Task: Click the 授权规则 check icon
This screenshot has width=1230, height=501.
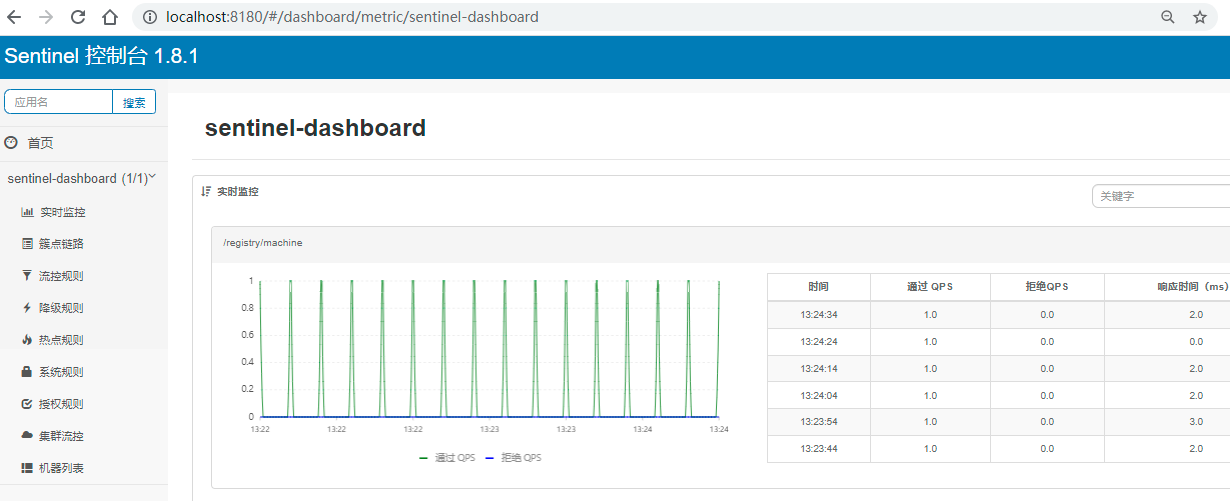Action: coord(27,404)
